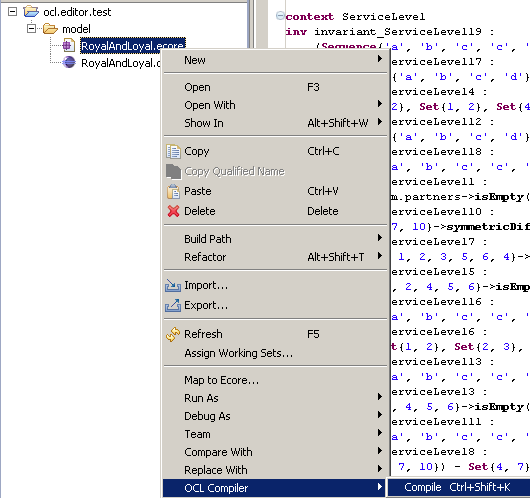Select Refresh in the context menu

[275, 334]
